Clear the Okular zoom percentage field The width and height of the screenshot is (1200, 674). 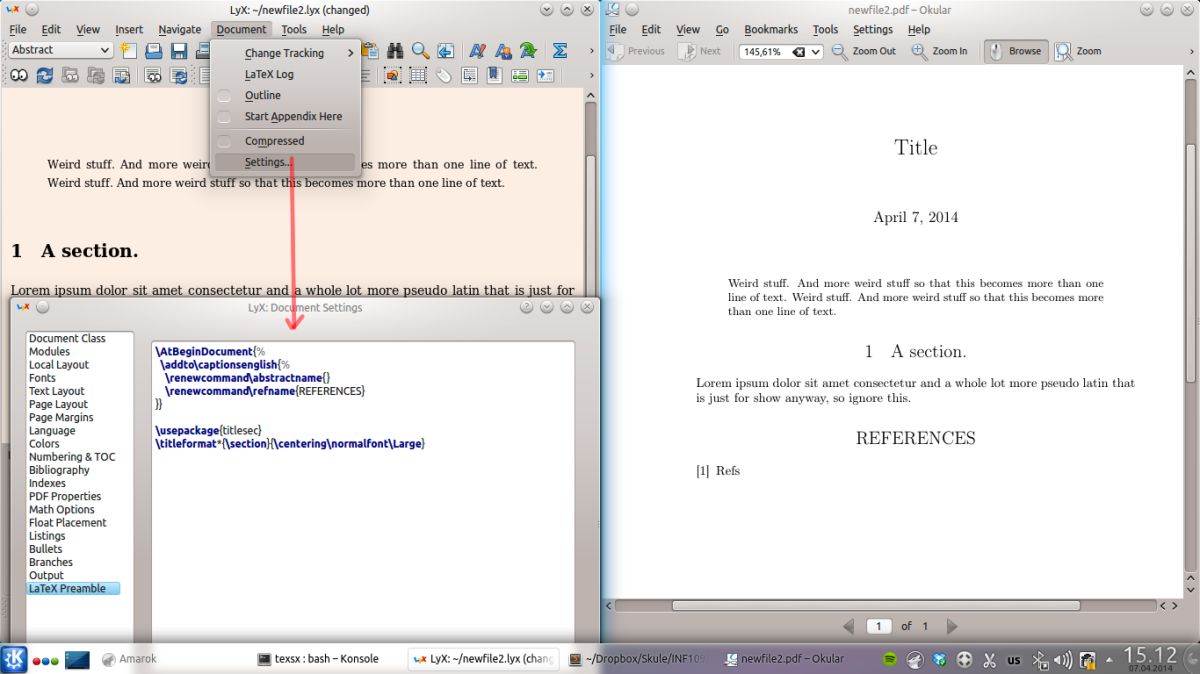[799, 51]
